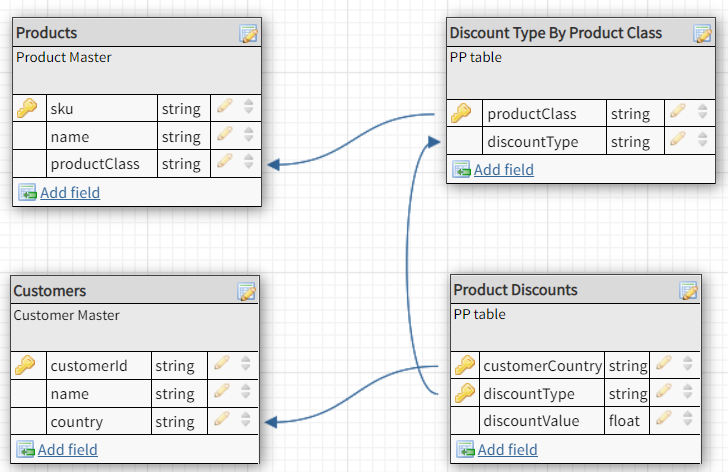Edit the Discount Type By Product Class table
The width and height of the screenshot is (728, 472).
click(x=703, y=34)
